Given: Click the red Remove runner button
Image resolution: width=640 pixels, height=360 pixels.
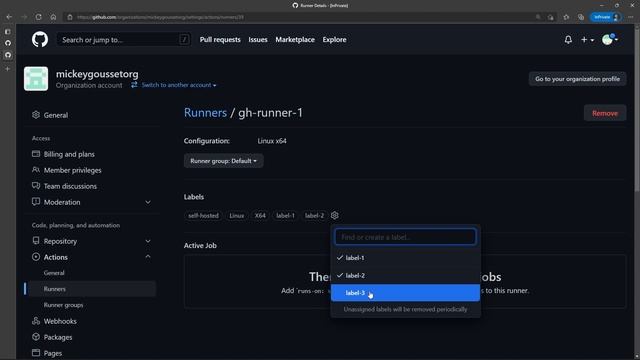Looking at the screenshot, I should [x=604, y=113].
